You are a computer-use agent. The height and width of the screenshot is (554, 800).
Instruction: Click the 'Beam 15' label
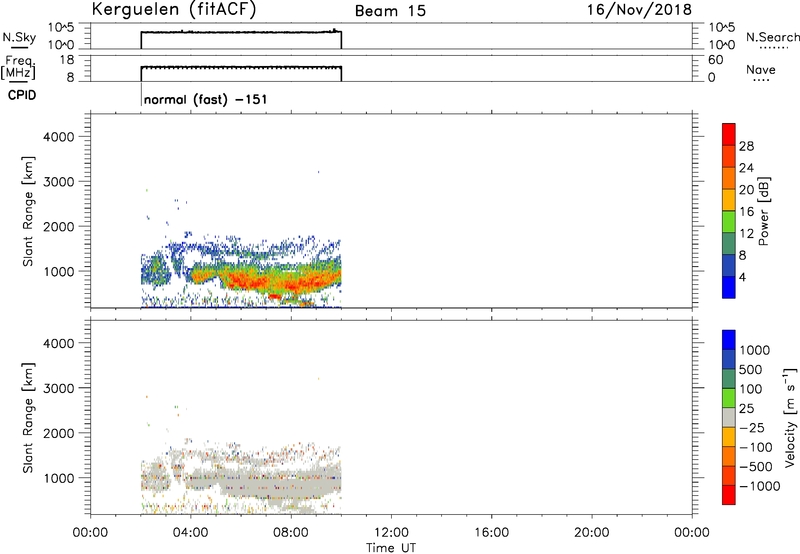(390, 11)
